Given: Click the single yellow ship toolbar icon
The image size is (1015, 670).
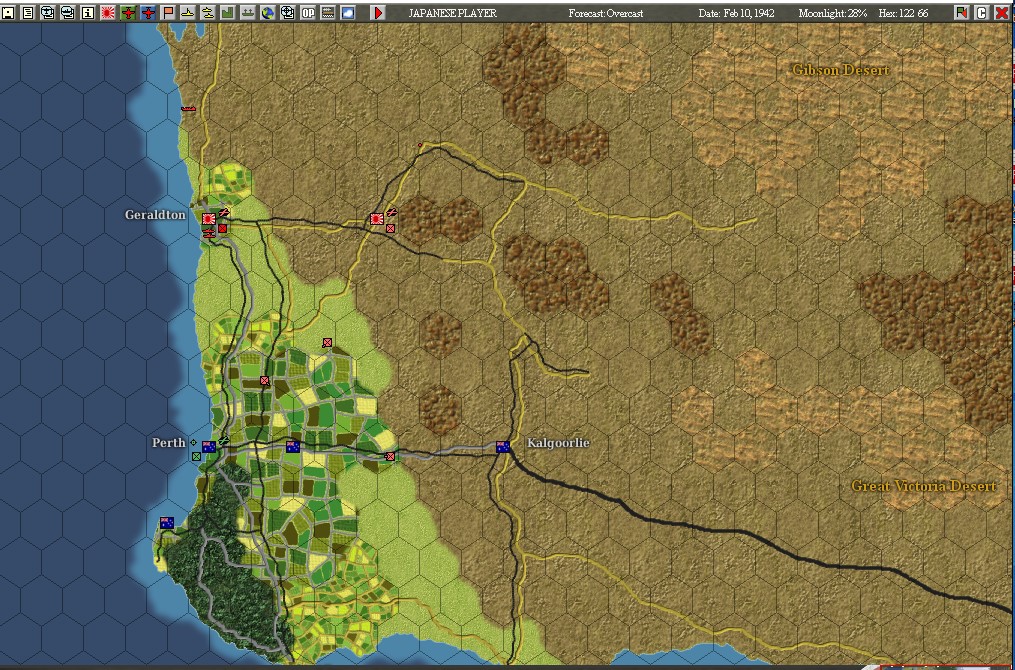Looking at the screenshot, I should [x=188, y=12].
